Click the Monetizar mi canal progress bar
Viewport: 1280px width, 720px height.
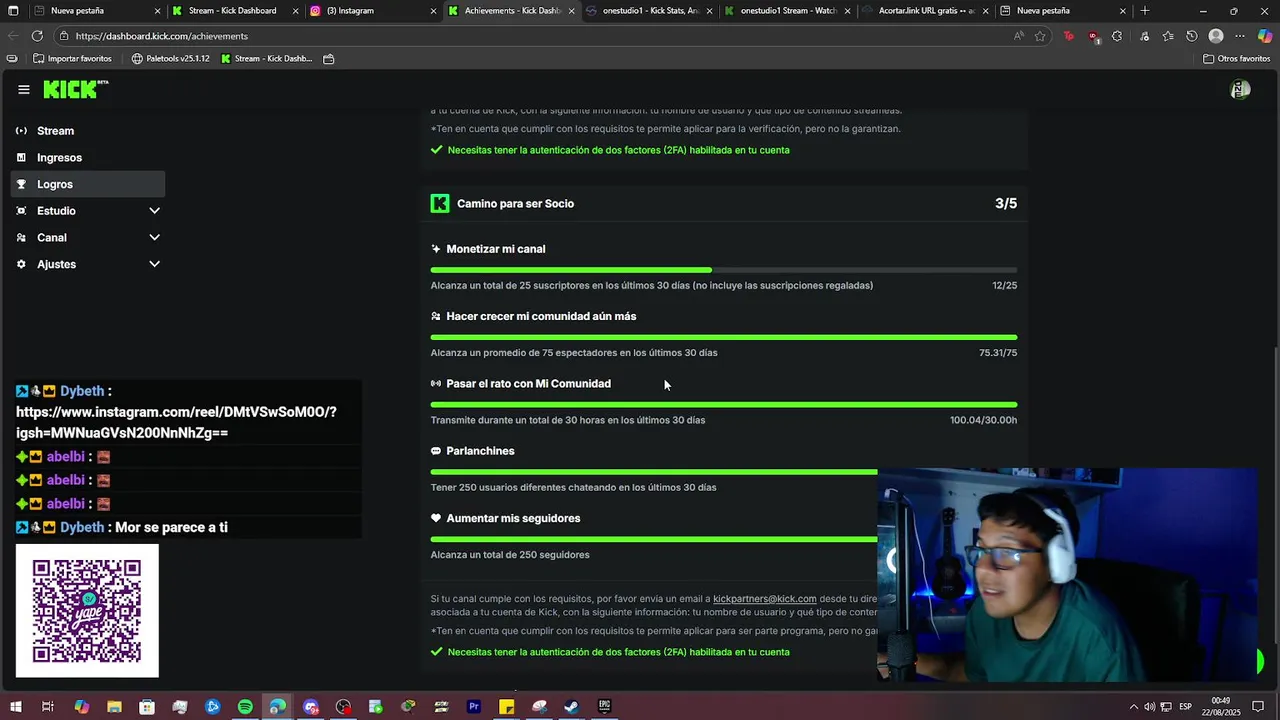point(724,270)
